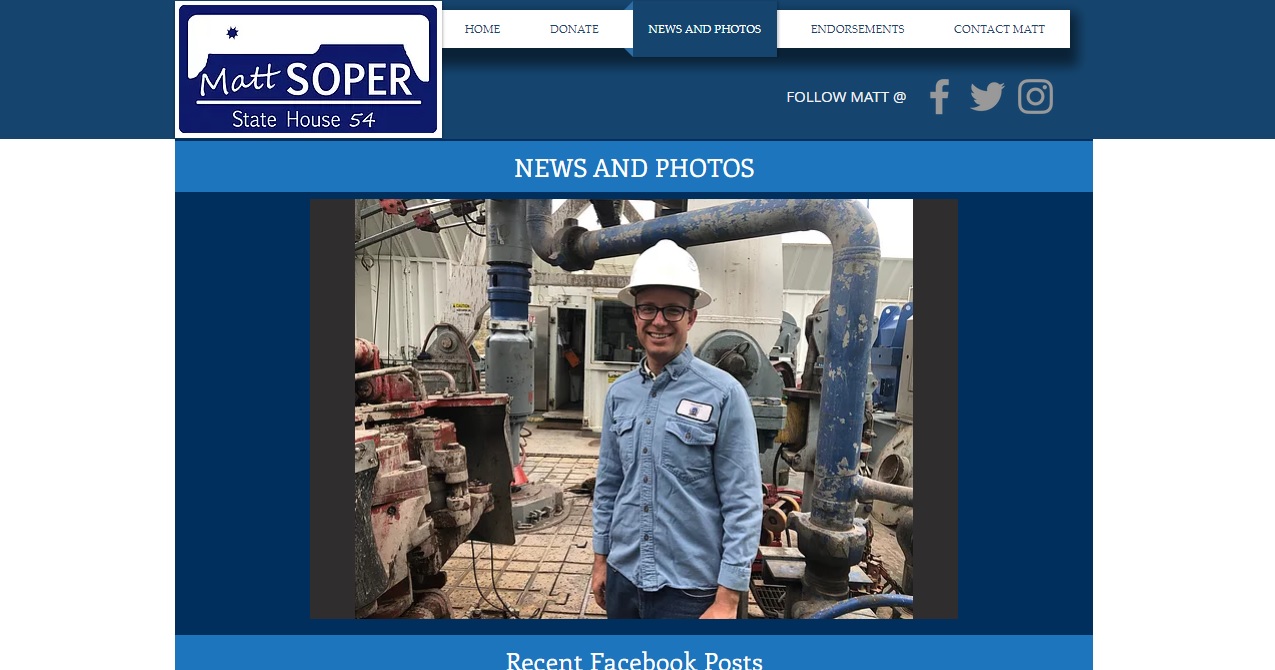Click the NEWS AND PHOTOS heading banner
Screen dimensions: 1275x670
click(x=634, y=167)
